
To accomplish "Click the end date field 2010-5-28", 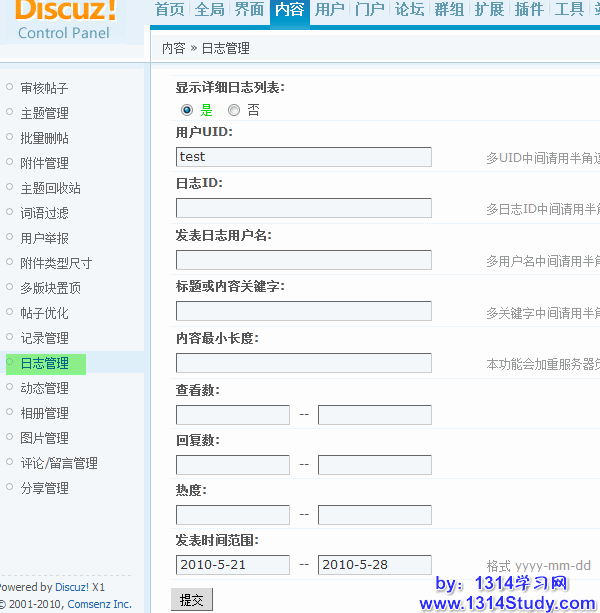I will click(374, 565).
